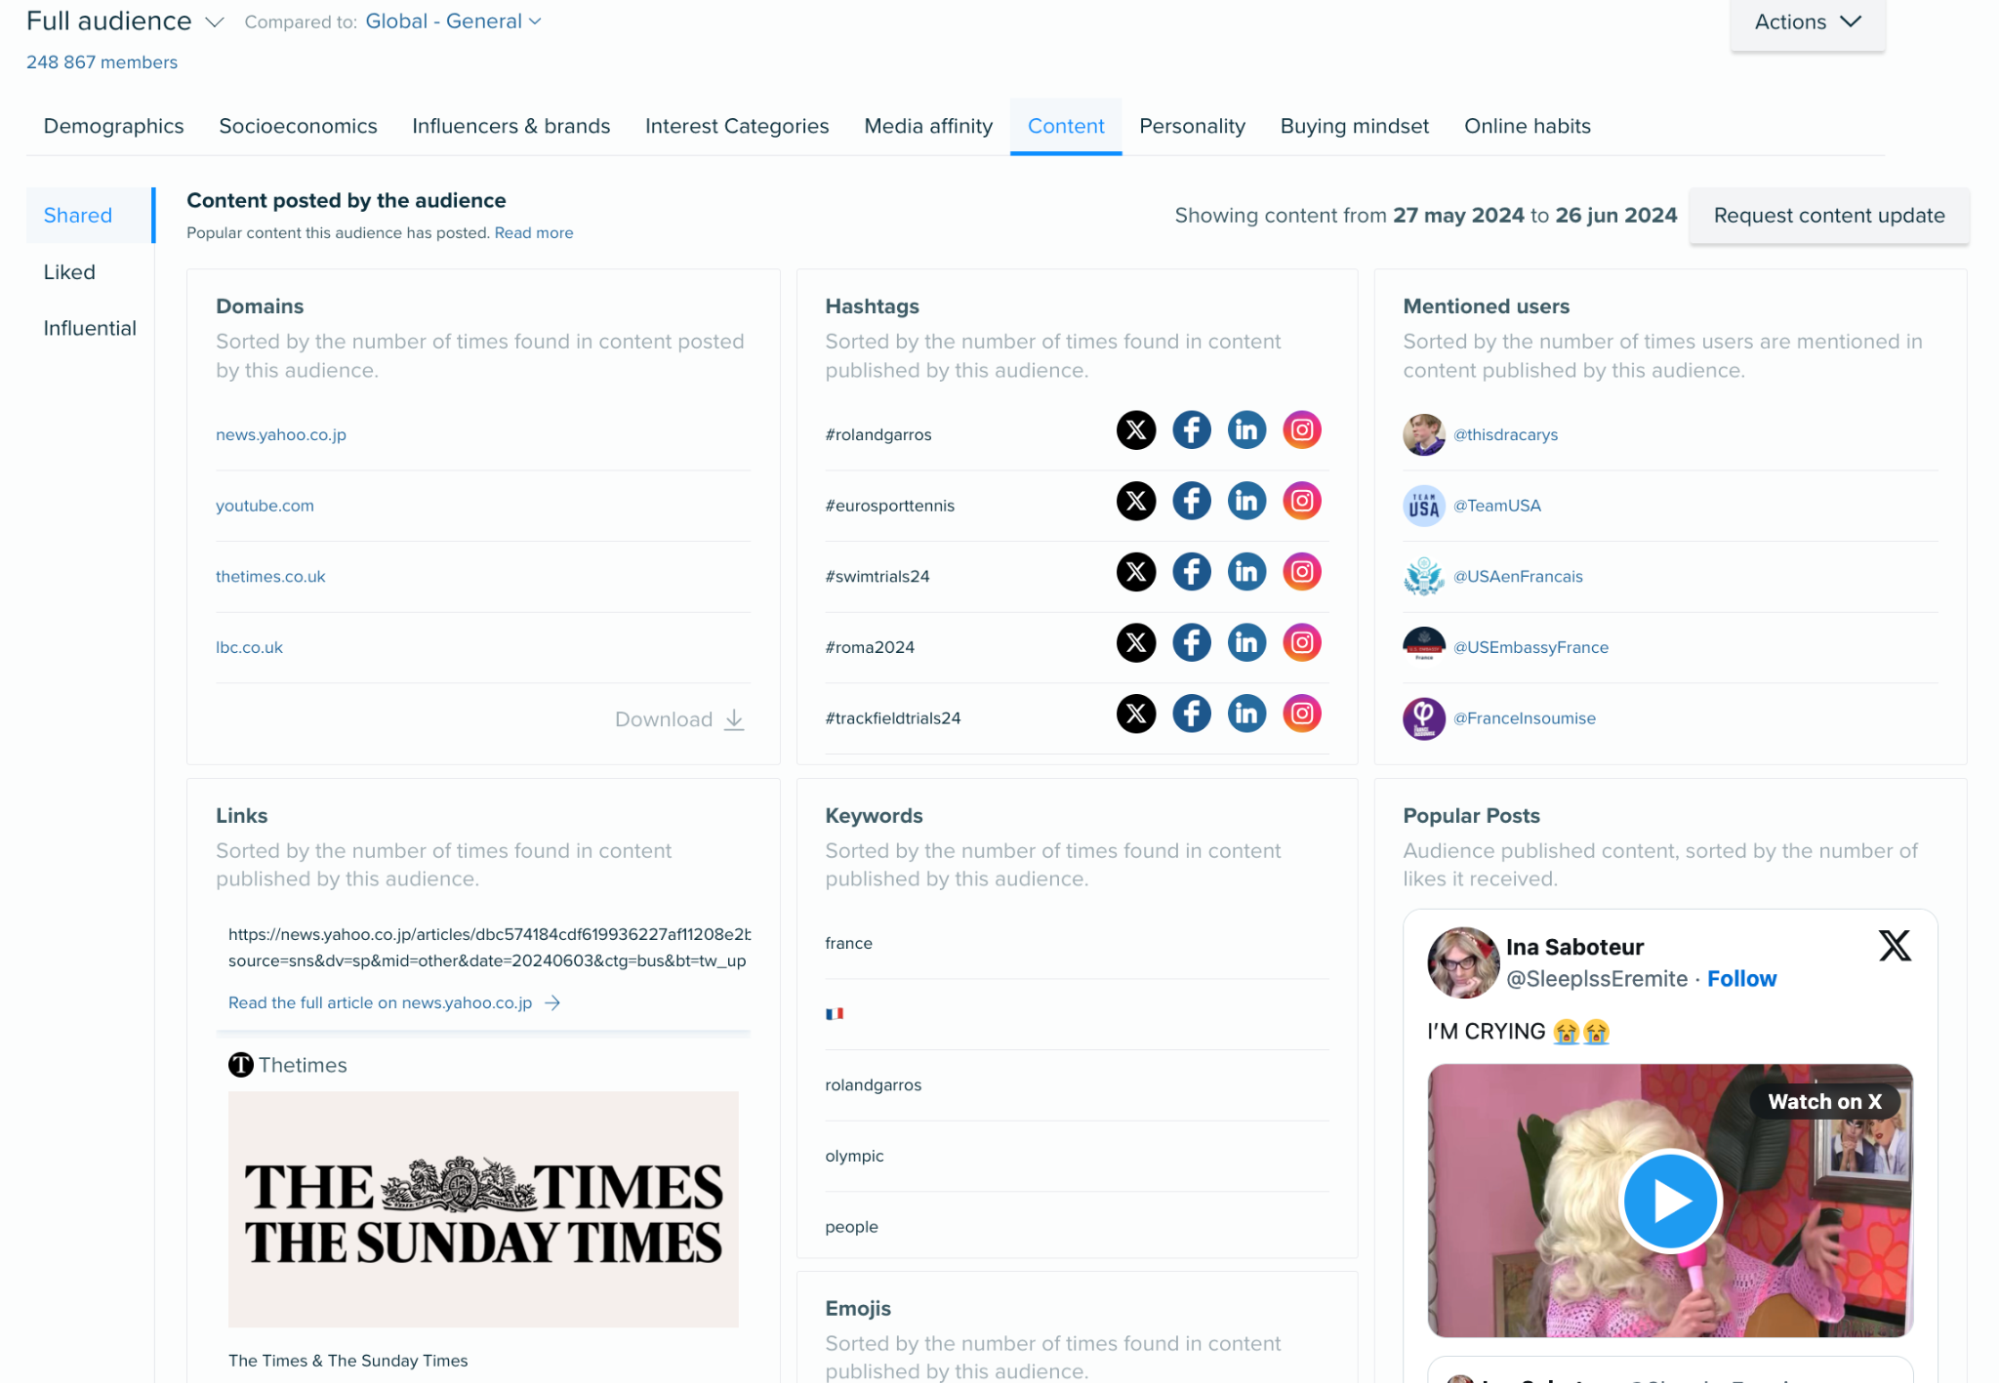Switch to the Demographics tab
1999x1384 pixels.
pos(114,126)
